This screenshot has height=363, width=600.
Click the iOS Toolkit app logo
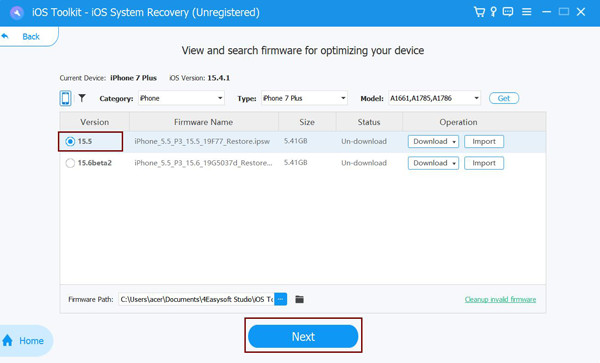click(16, 13)
